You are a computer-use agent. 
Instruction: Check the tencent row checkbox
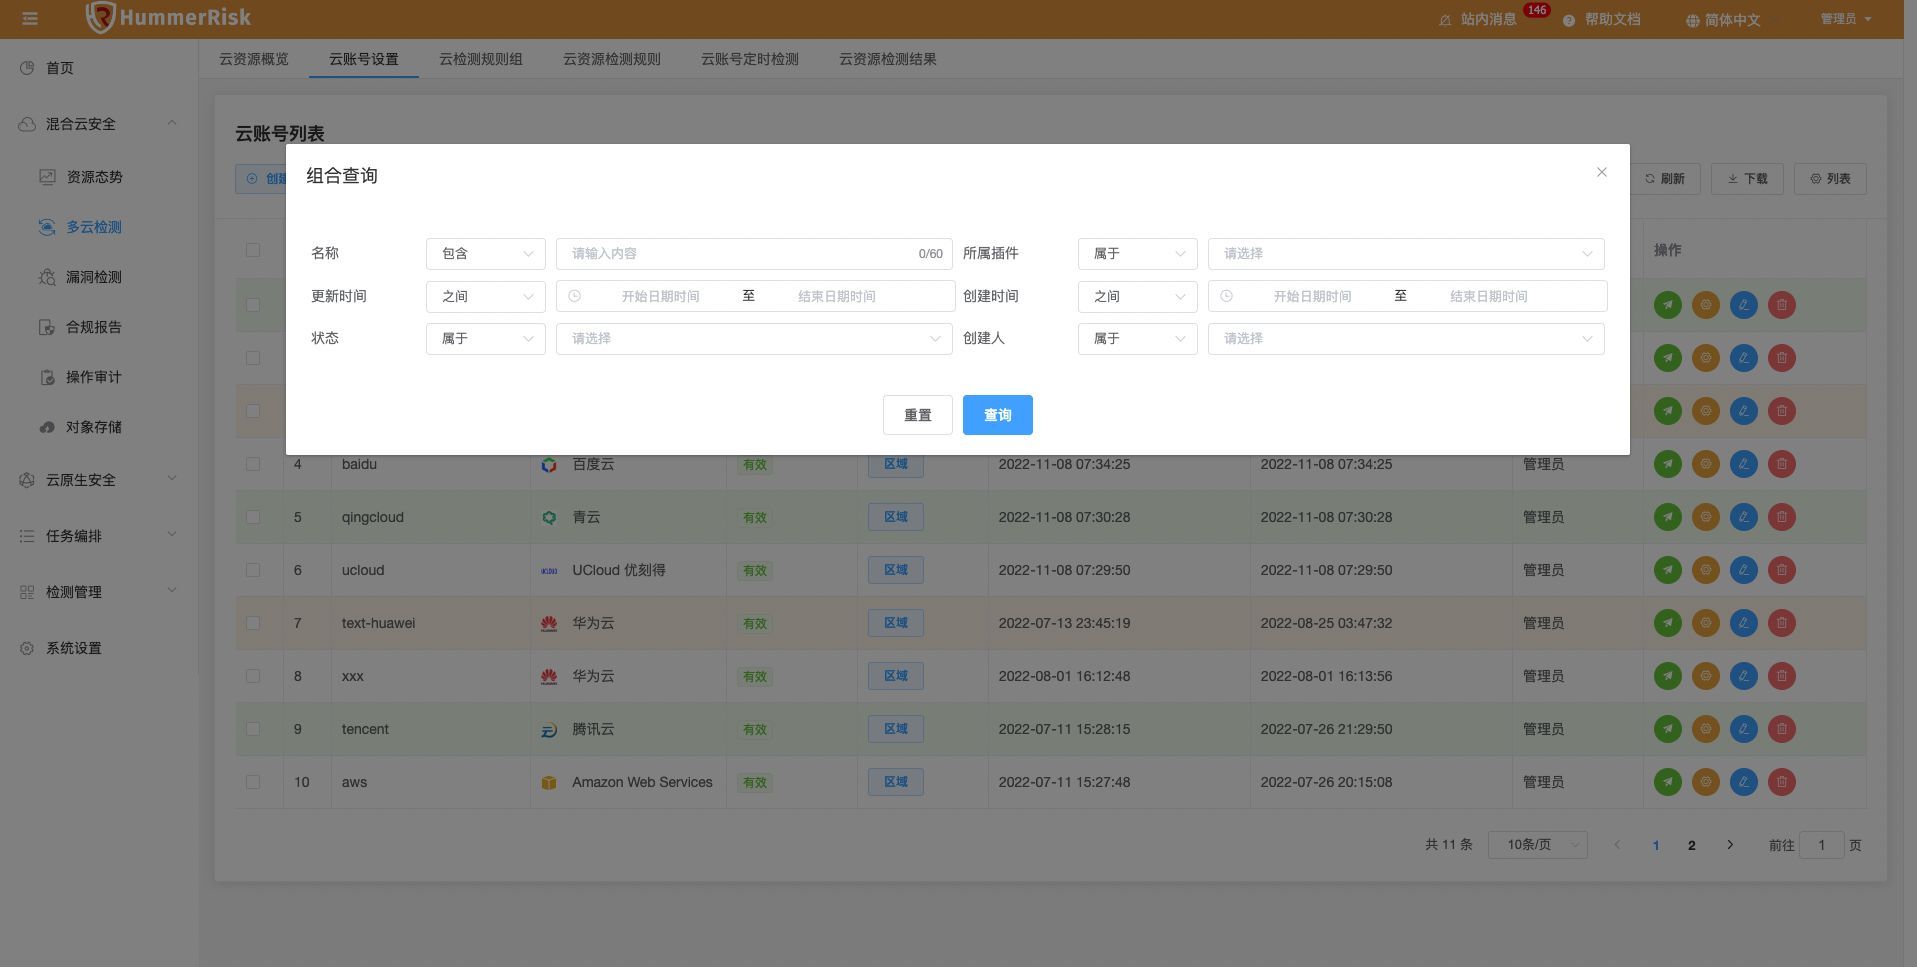click(x=253, y=729)
